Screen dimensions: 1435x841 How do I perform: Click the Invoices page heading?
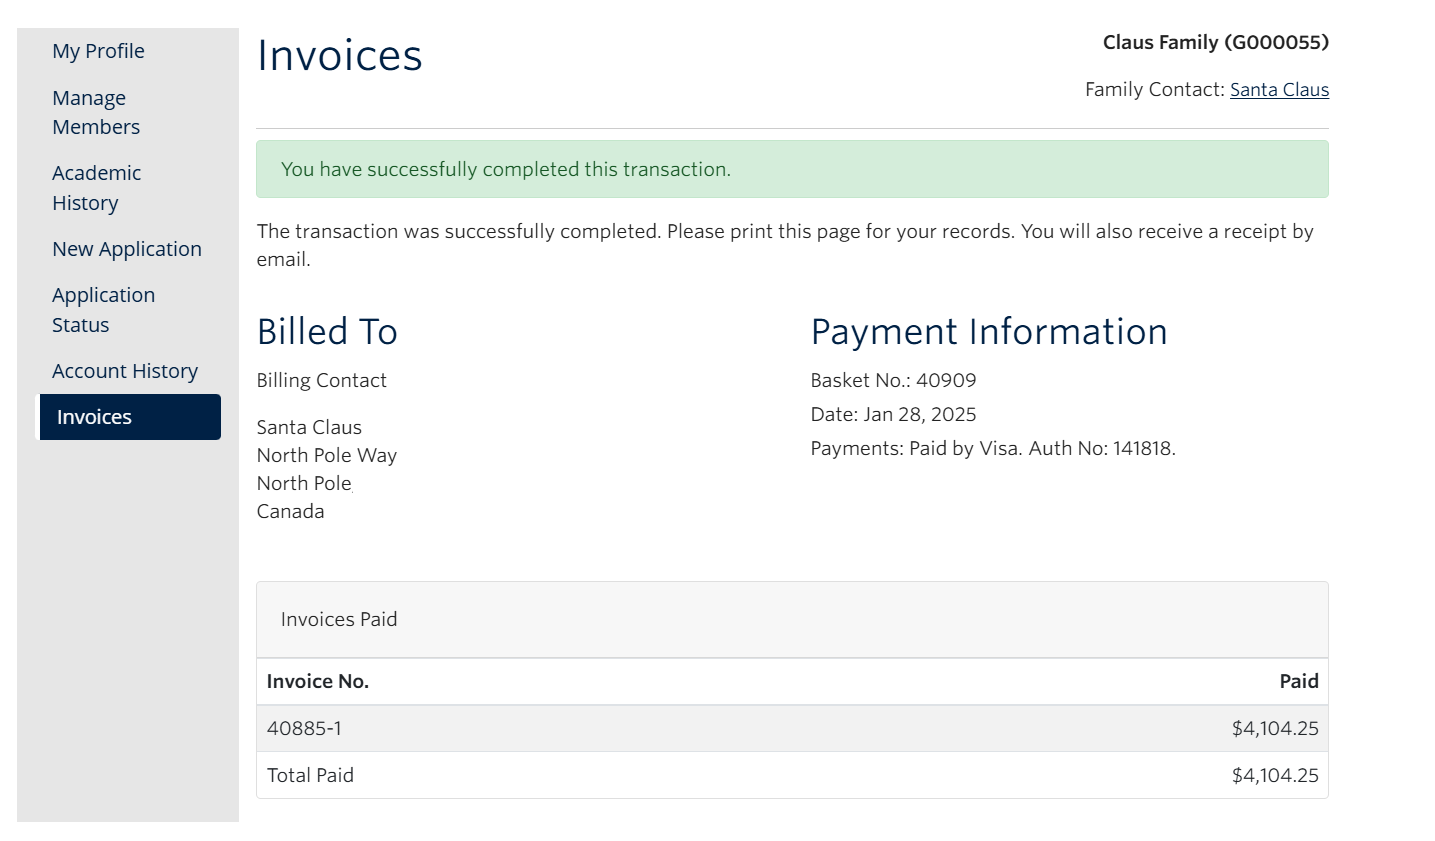339,56
